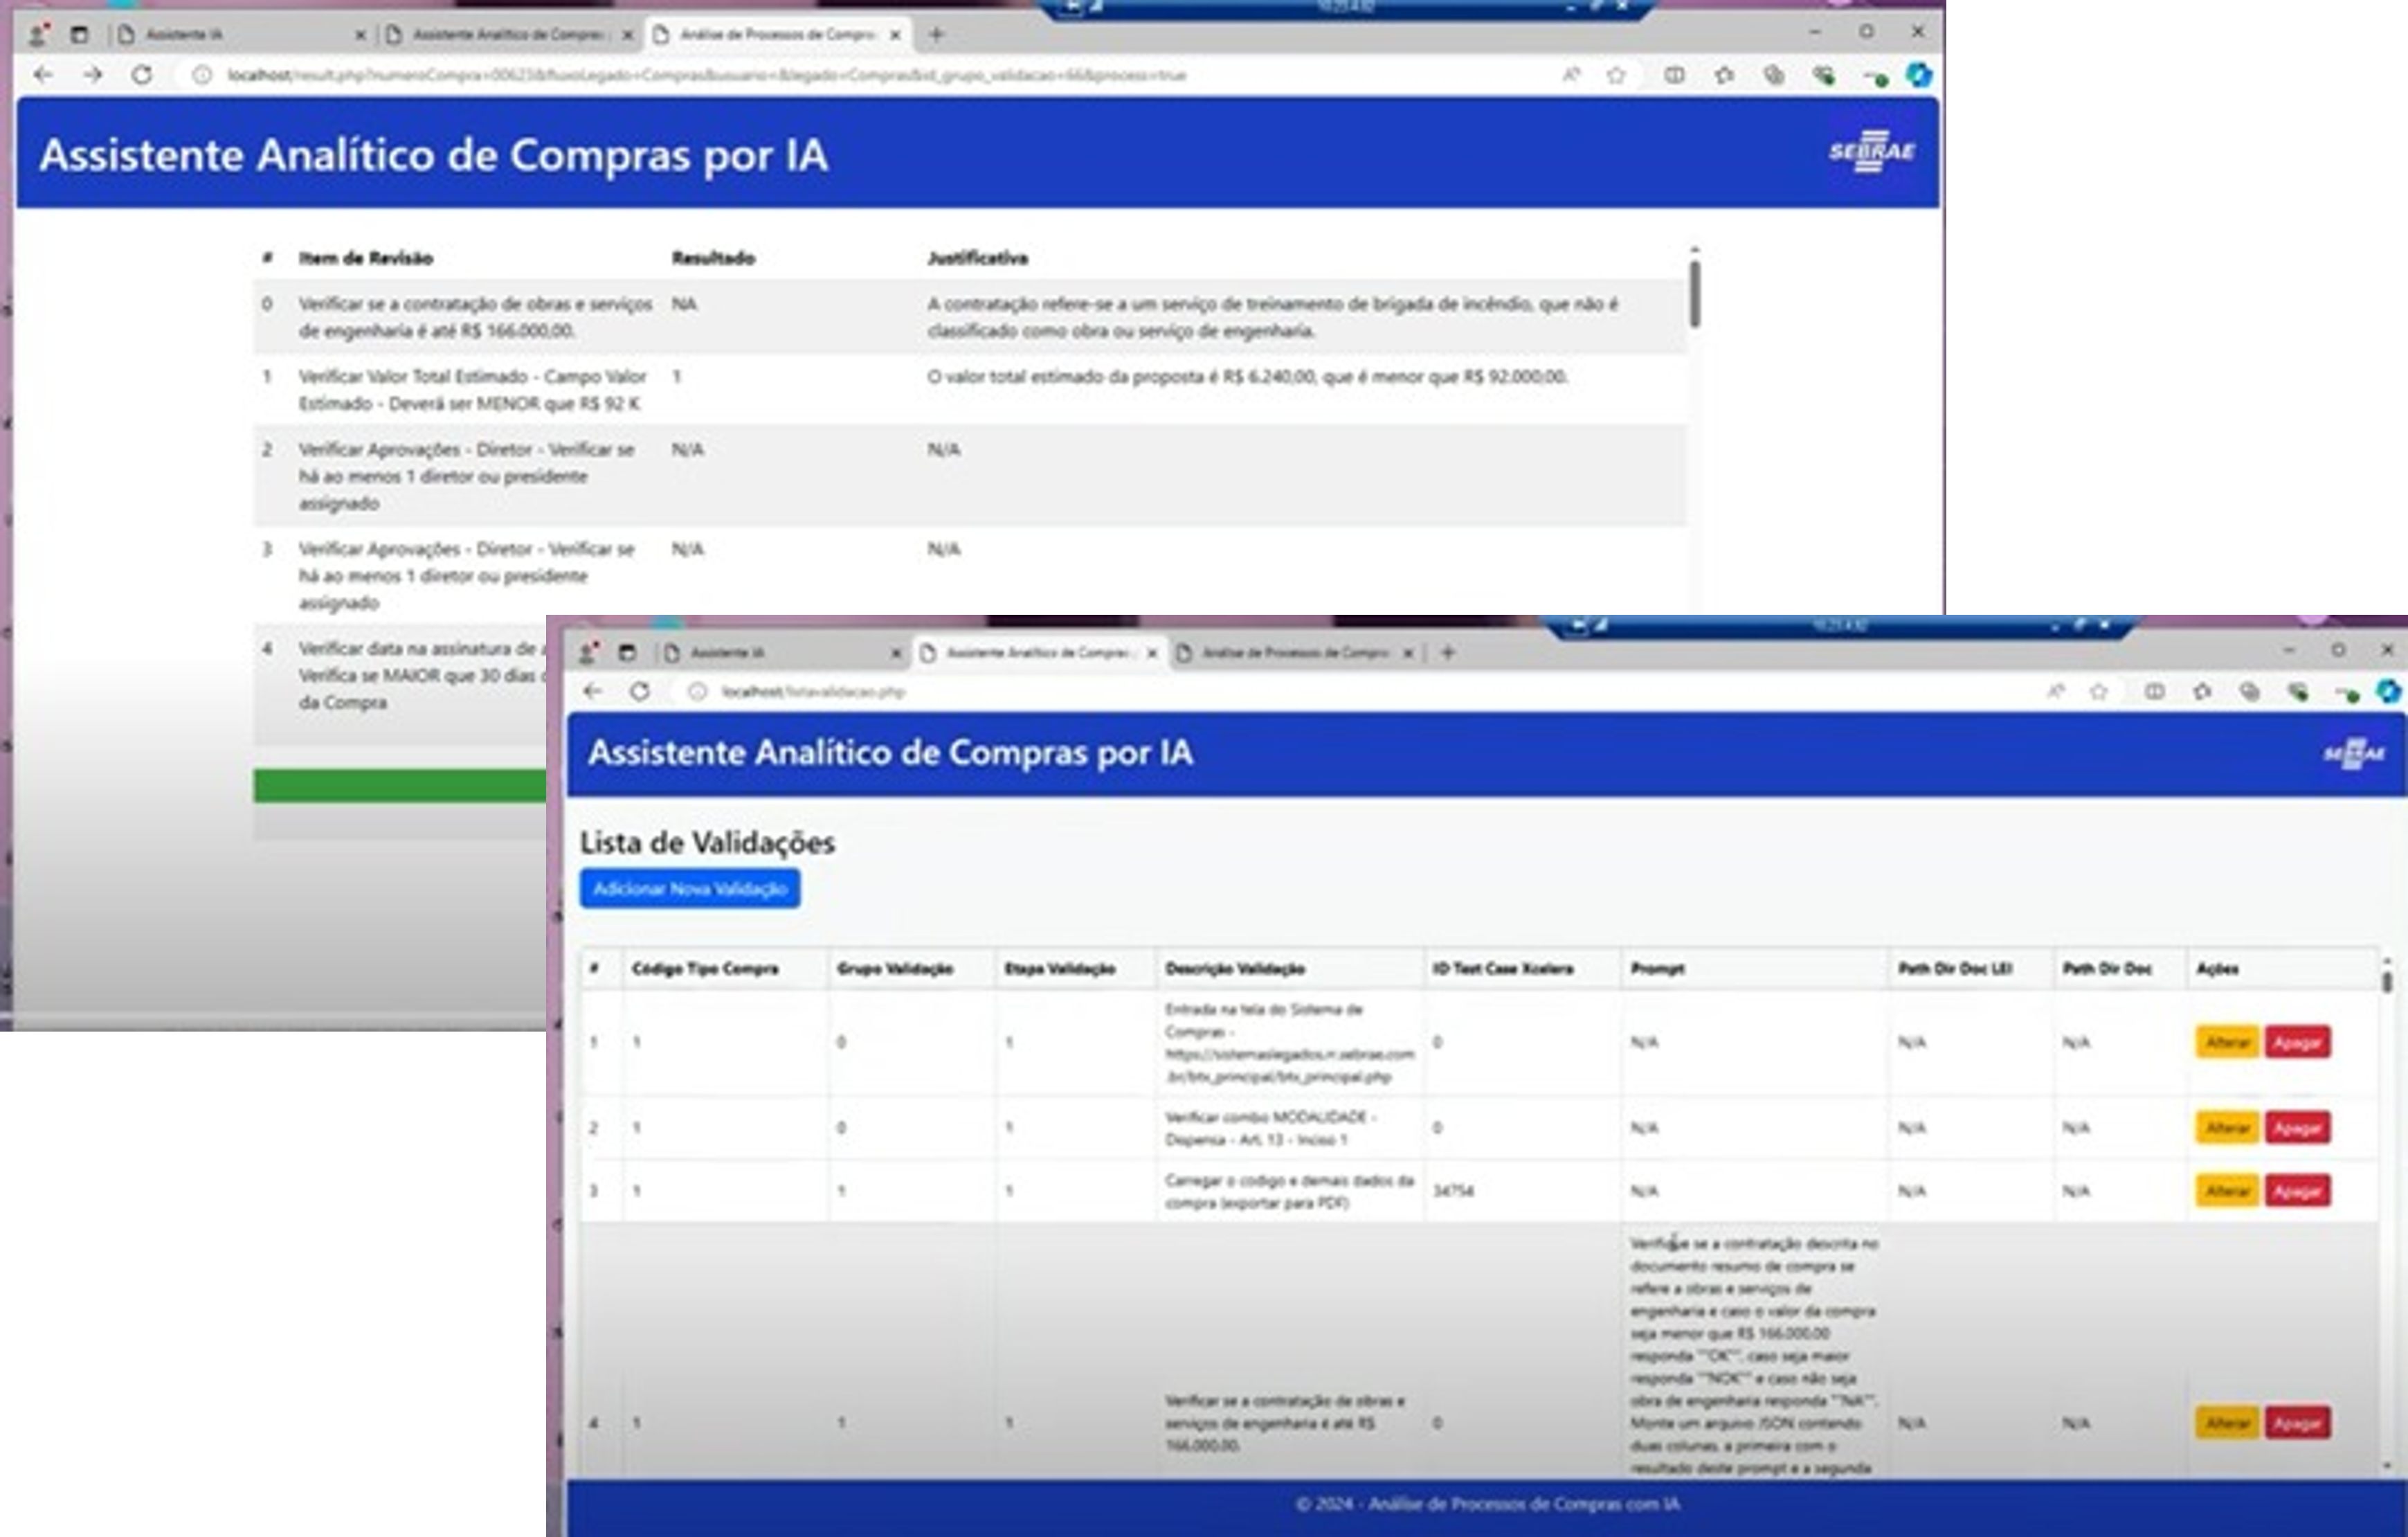Viewport: 2408px width, 1537px height.
Task: Click the back arrow on front window
Action: (x=592, y=690)
